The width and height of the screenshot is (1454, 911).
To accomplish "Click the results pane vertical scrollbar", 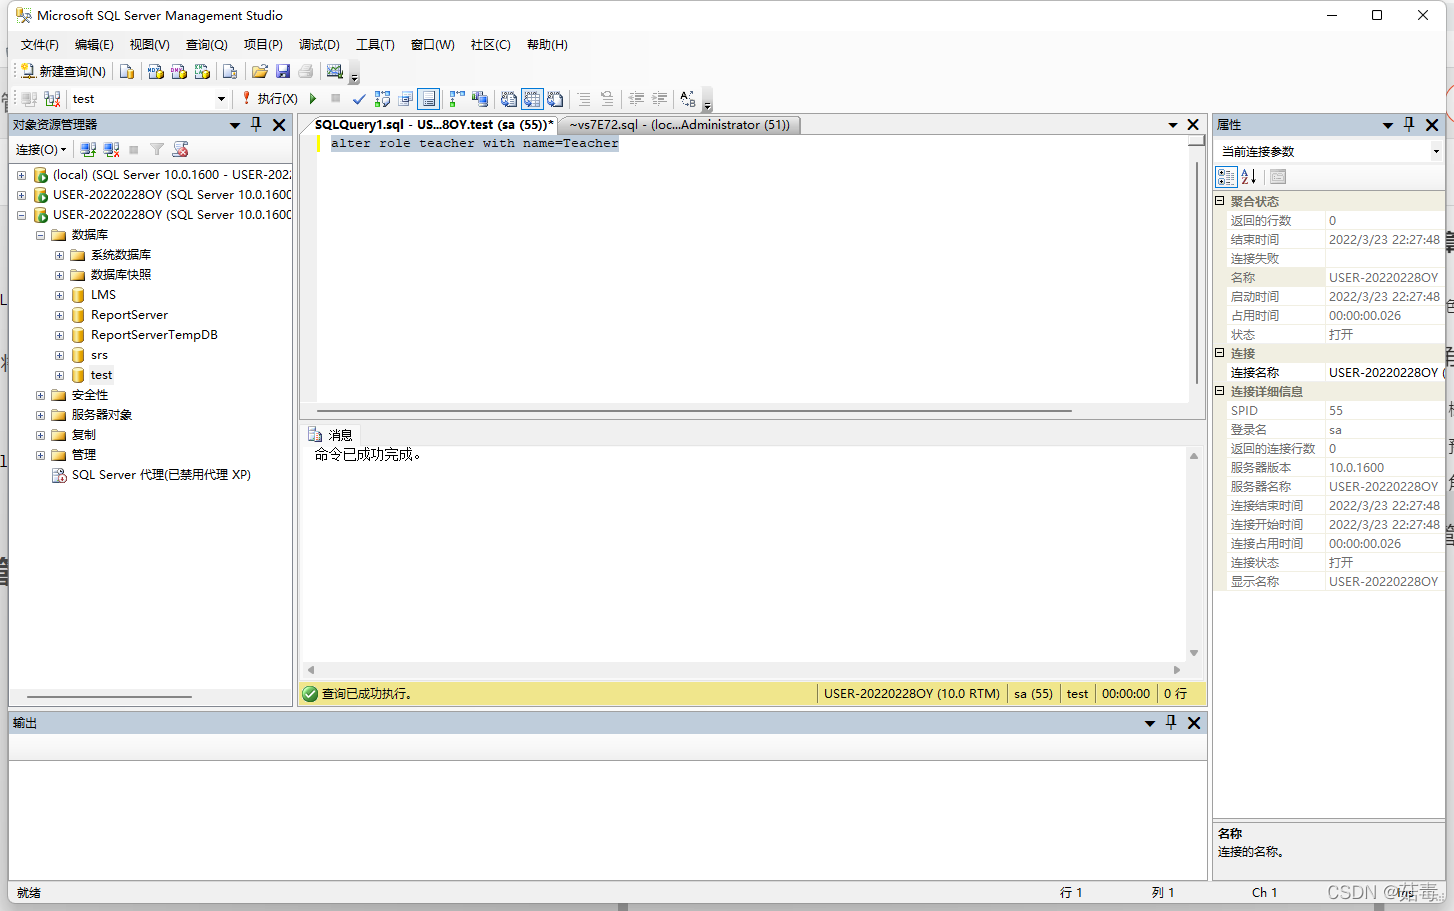I will [1194, 553].
